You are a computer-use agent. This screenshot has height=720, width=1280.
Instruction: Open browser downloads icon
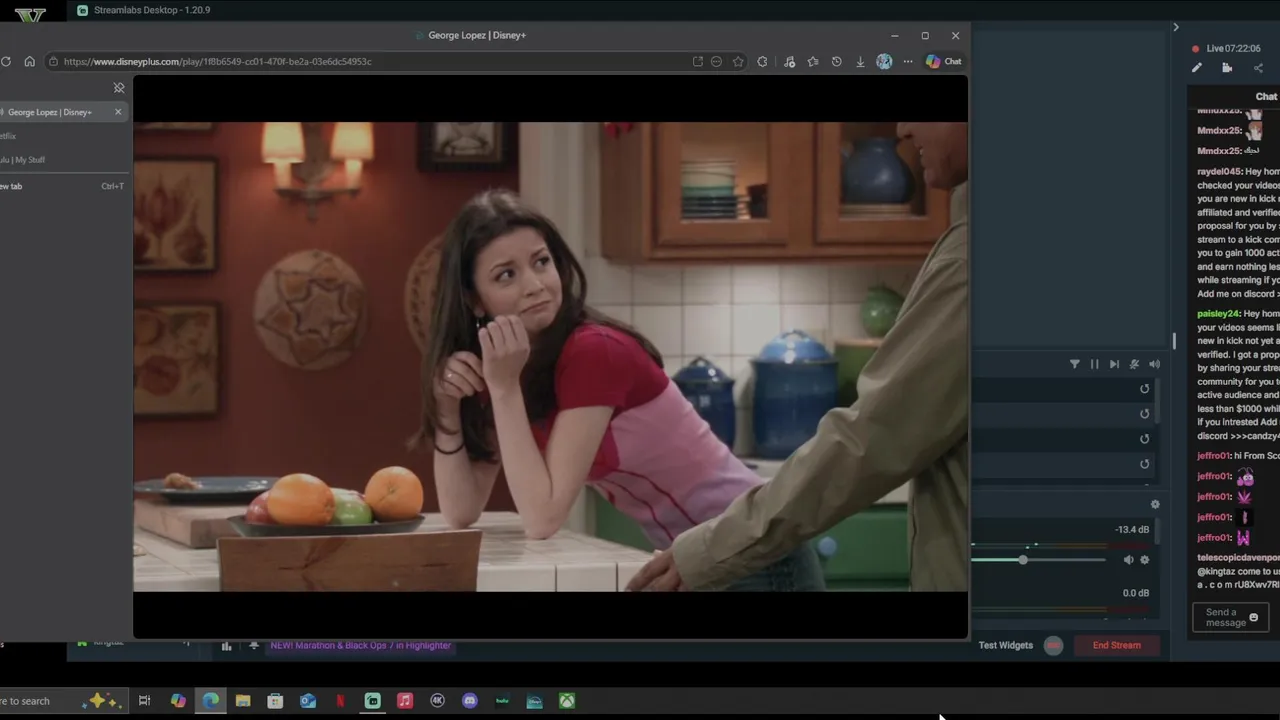pyautogui.click(x=860, y=61)
